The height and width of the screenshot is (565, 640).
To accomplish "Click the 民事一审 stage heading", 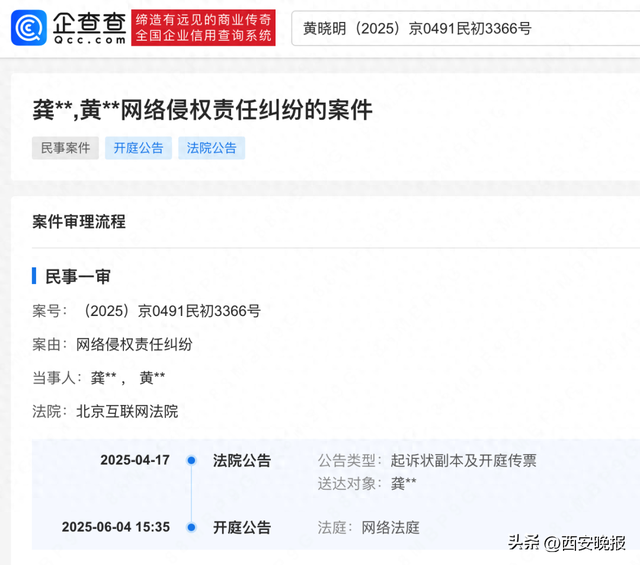I will [78, 276].
